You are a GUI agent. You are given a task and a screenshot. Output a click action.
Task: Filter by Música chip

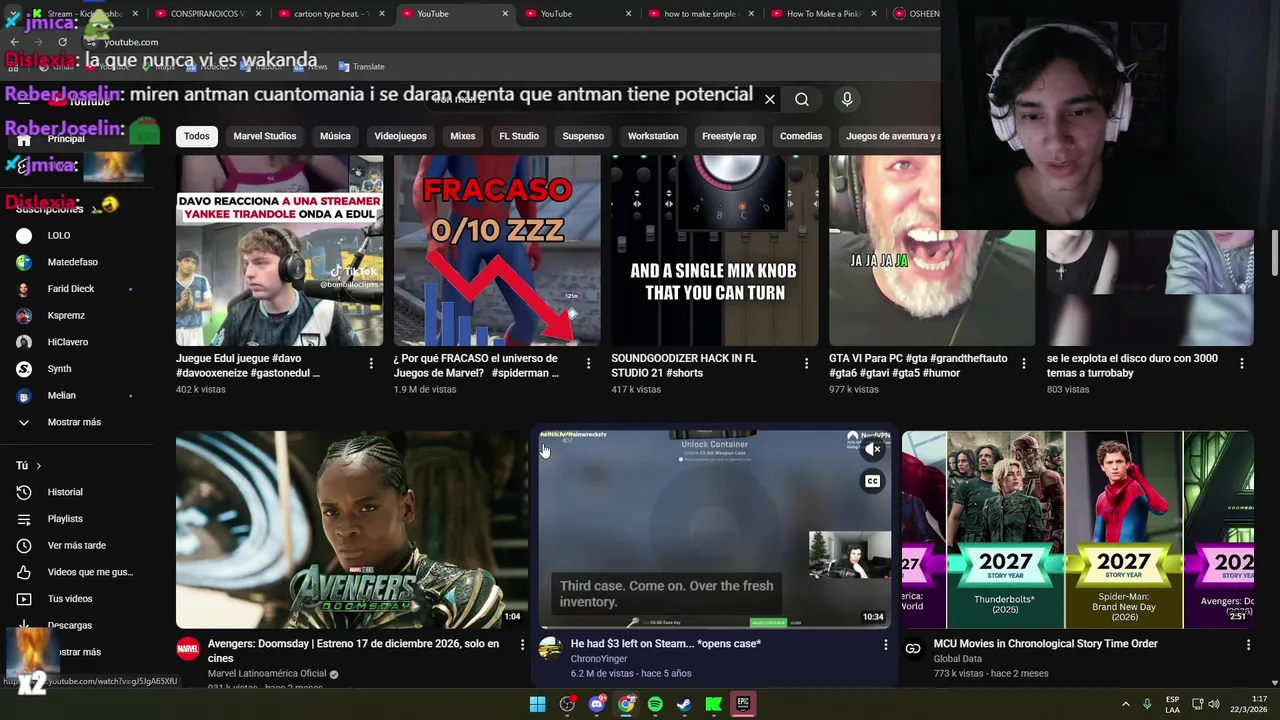[335, 136]
